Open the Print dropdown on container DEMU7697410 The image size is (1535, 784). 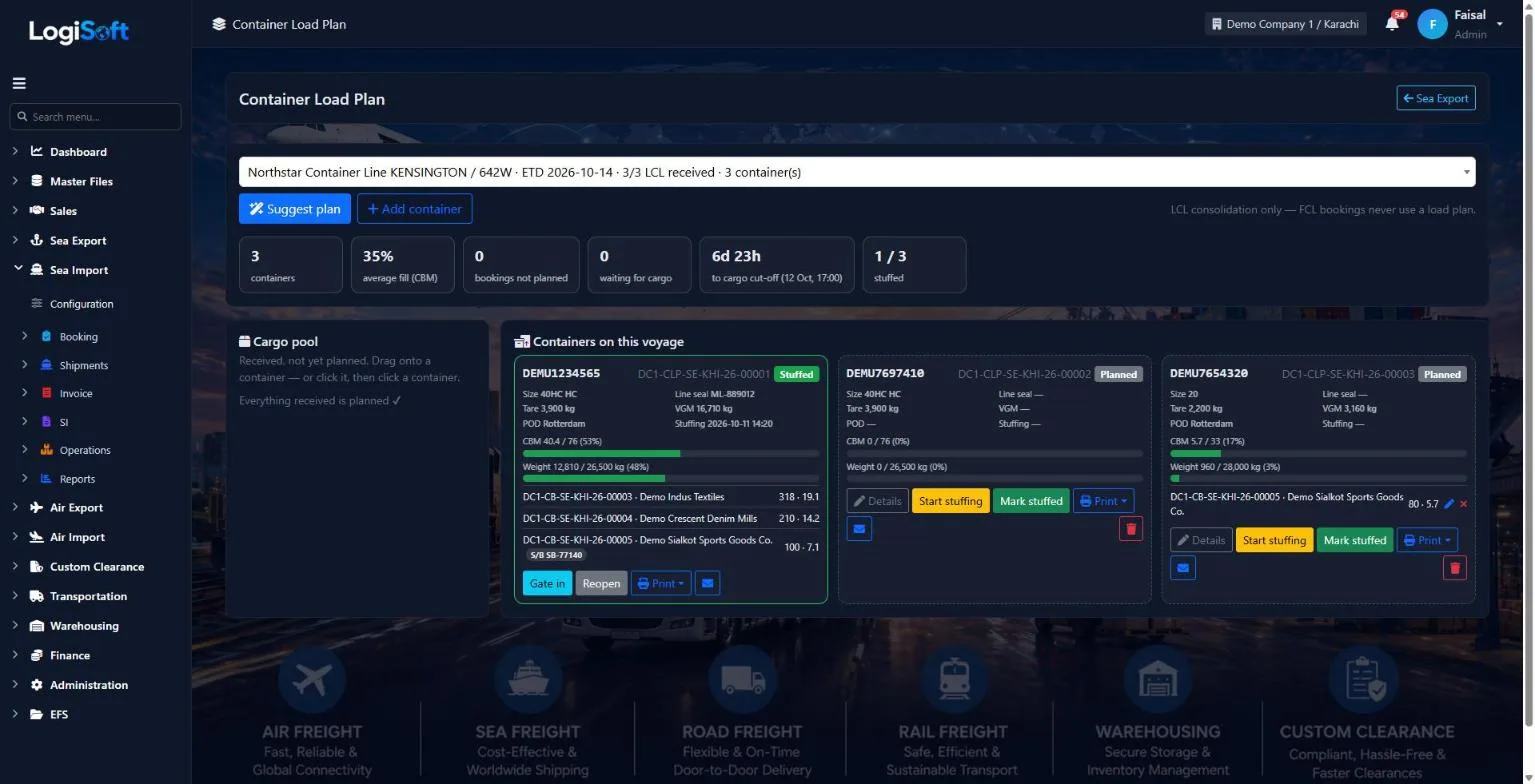pyautogui.click(x=1104, y=501)
